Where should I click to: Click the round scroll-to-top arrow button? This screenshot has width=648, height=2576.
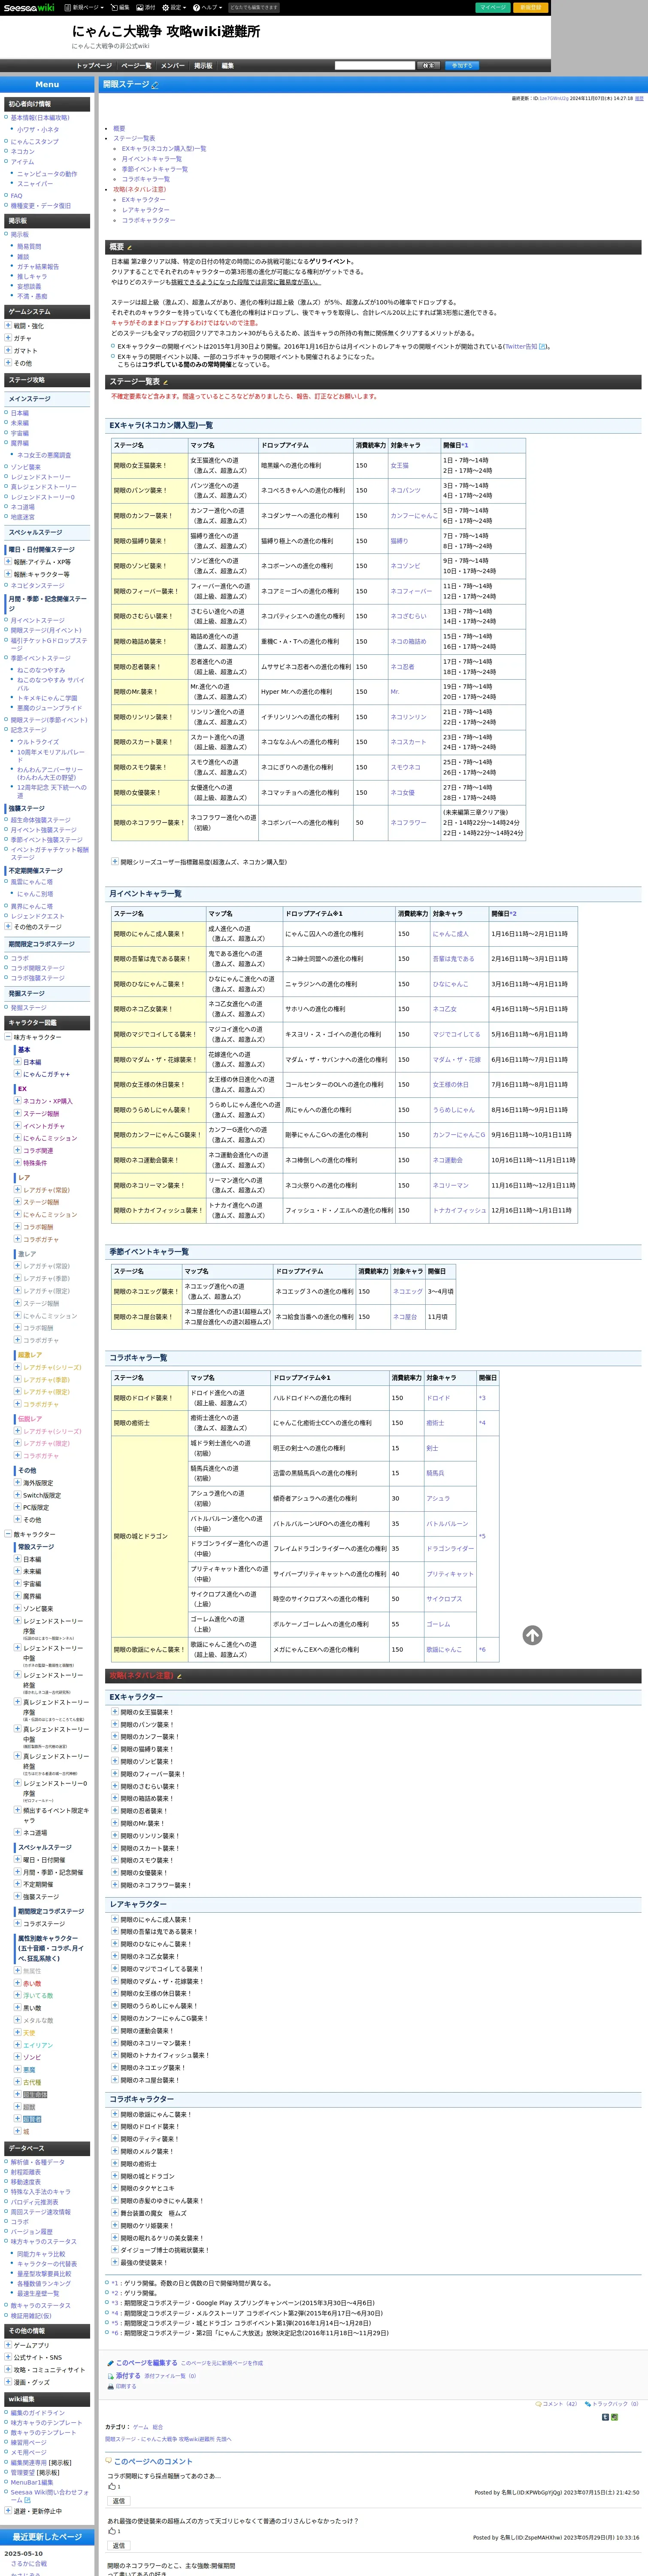click(532, 1635)
